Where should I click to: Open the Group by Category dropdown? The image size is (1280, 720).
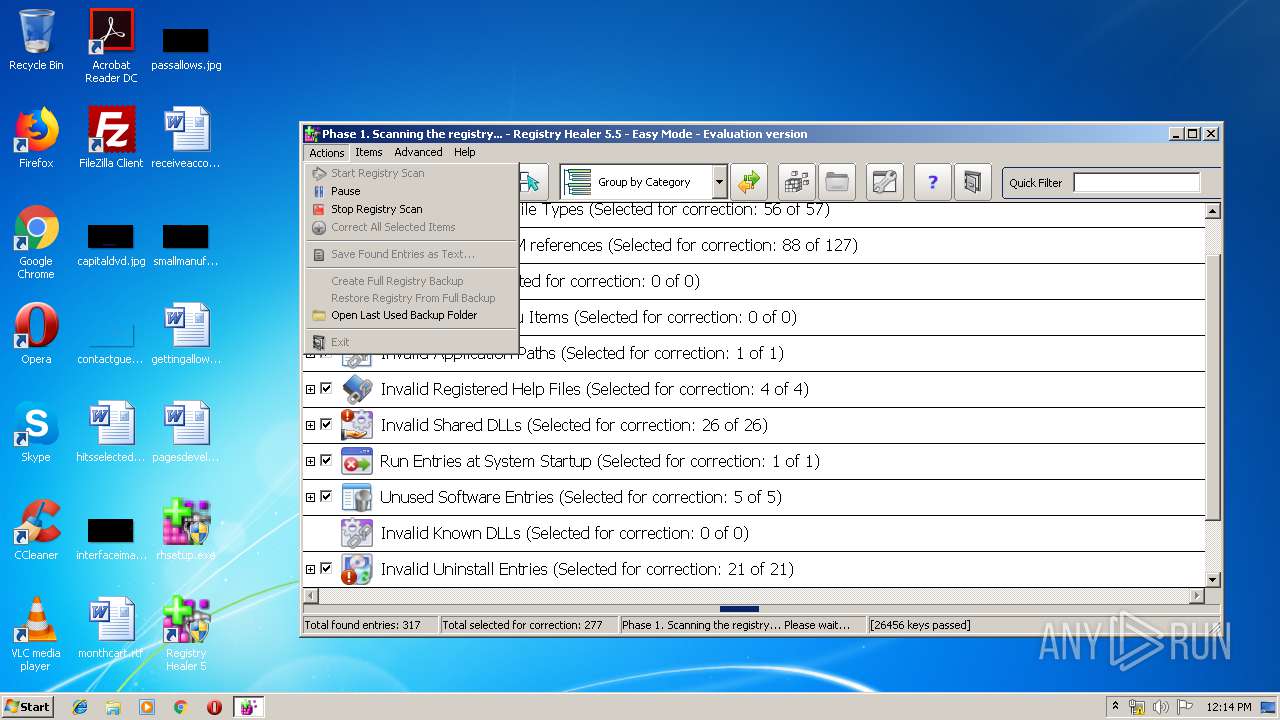[719, 182]
